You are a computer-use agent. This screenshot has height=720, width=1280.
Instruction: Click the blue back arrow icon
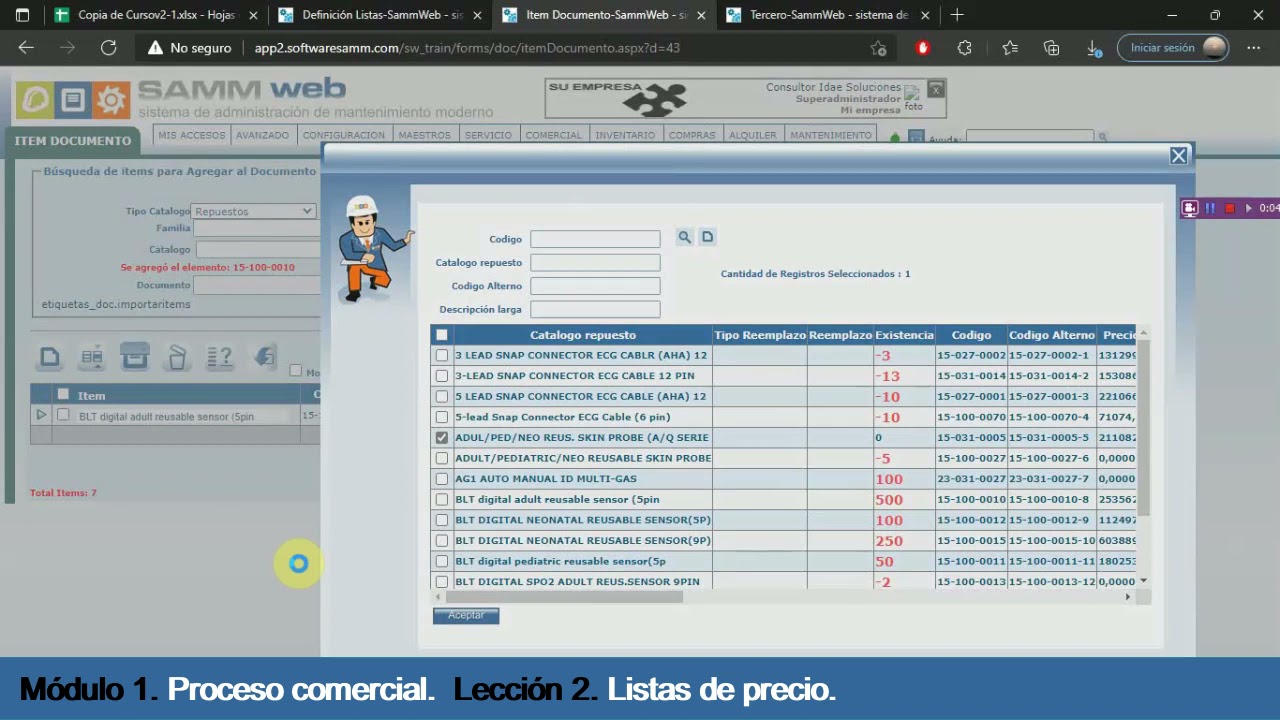(265, 356)
